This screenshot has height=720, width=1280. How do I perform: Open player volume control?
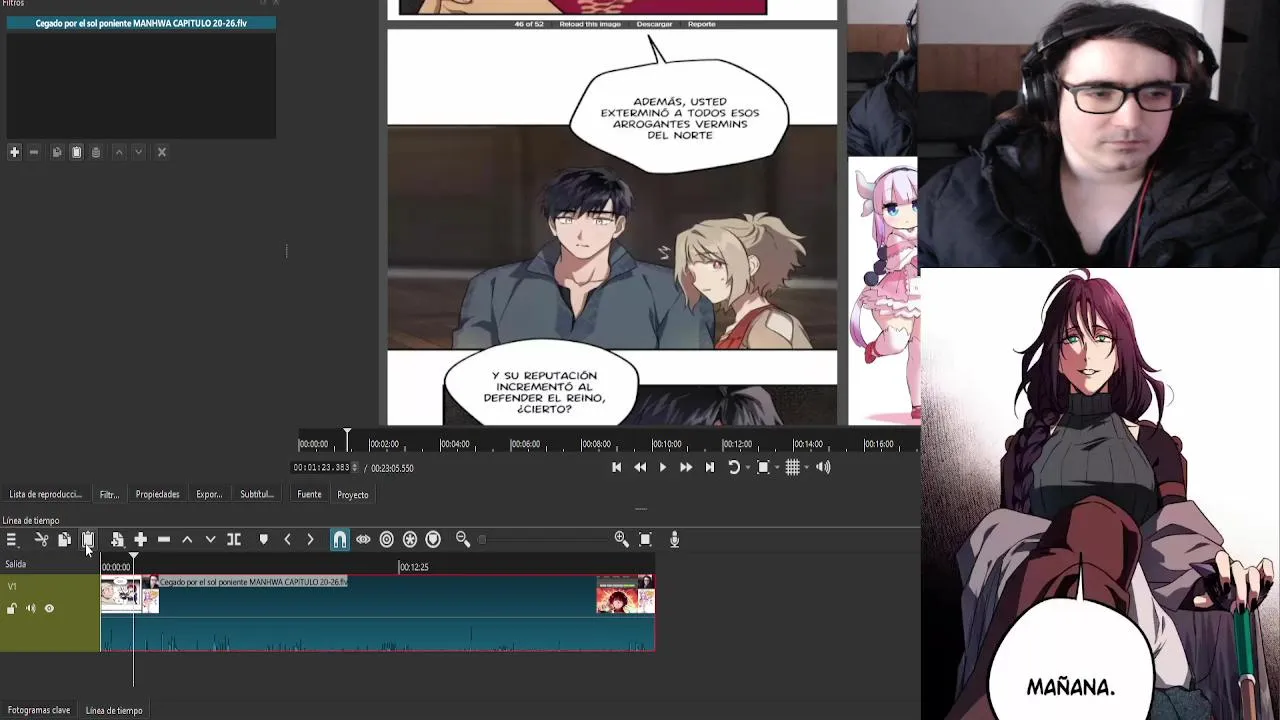[x=823, y=467]
